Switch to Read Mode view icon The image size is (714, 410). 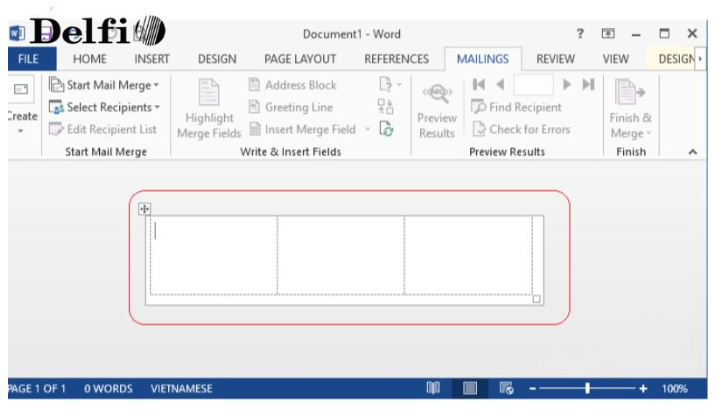tap(433, 388)
